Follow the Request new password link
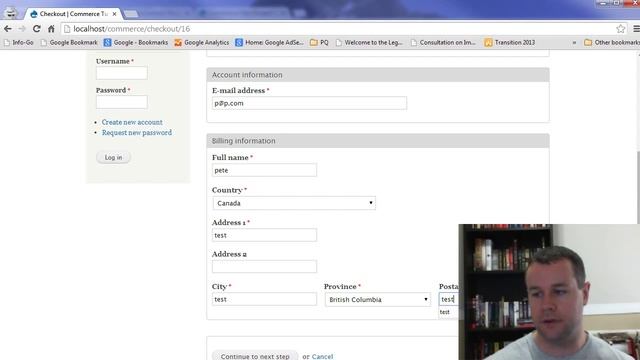 [137, 133]
